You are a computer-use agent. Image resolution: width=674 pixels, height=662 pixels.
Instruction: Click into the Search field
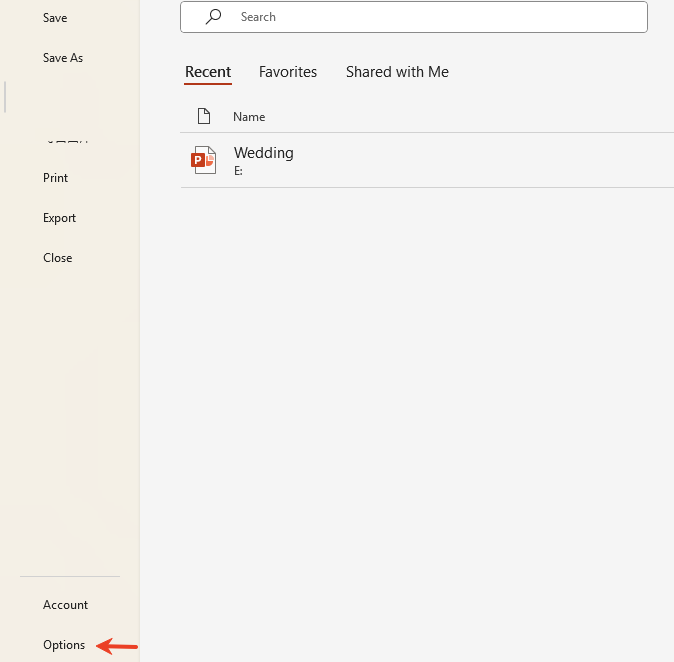coord(414,17)
